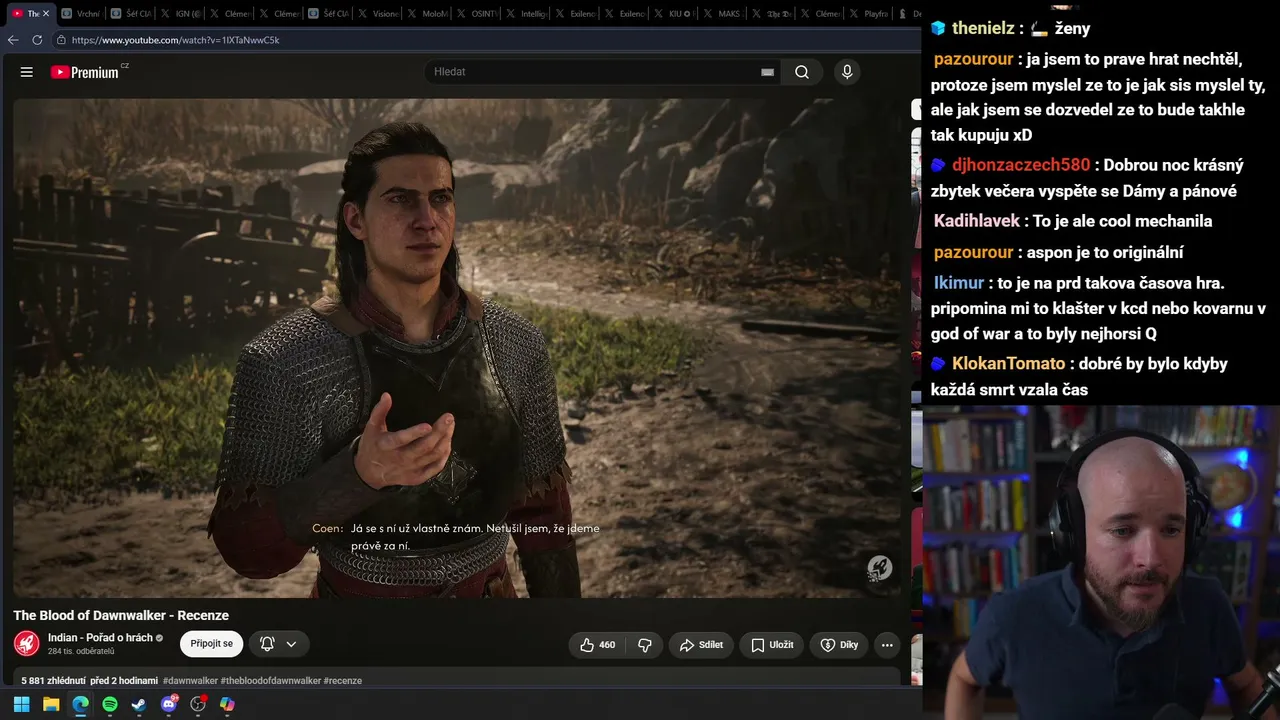
Task: Click the #recenze hashtag
Action: coord(343,681)
